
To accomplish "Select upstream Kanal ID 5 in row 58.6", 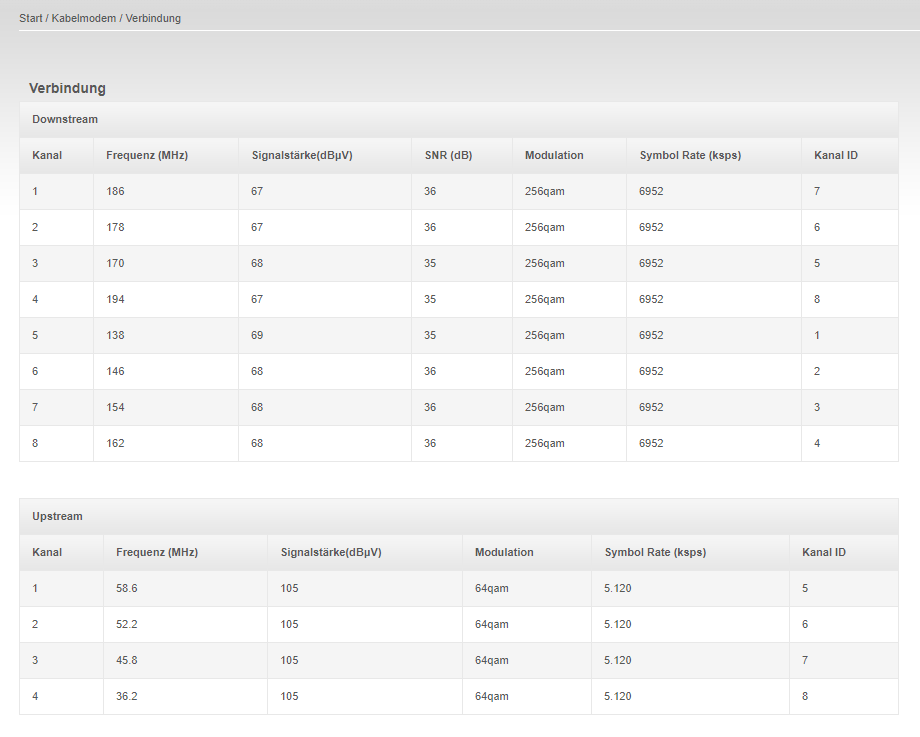I will (805, 588).
